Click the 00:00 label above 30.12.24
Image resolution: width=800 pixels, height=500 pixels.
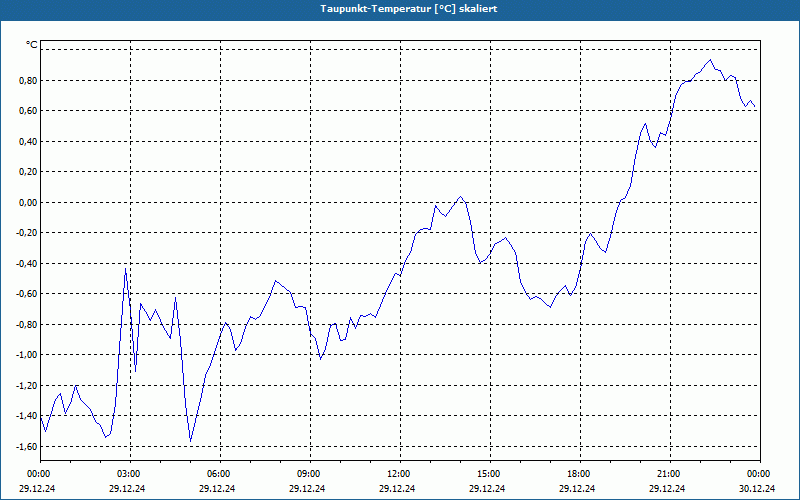(760, 474)
